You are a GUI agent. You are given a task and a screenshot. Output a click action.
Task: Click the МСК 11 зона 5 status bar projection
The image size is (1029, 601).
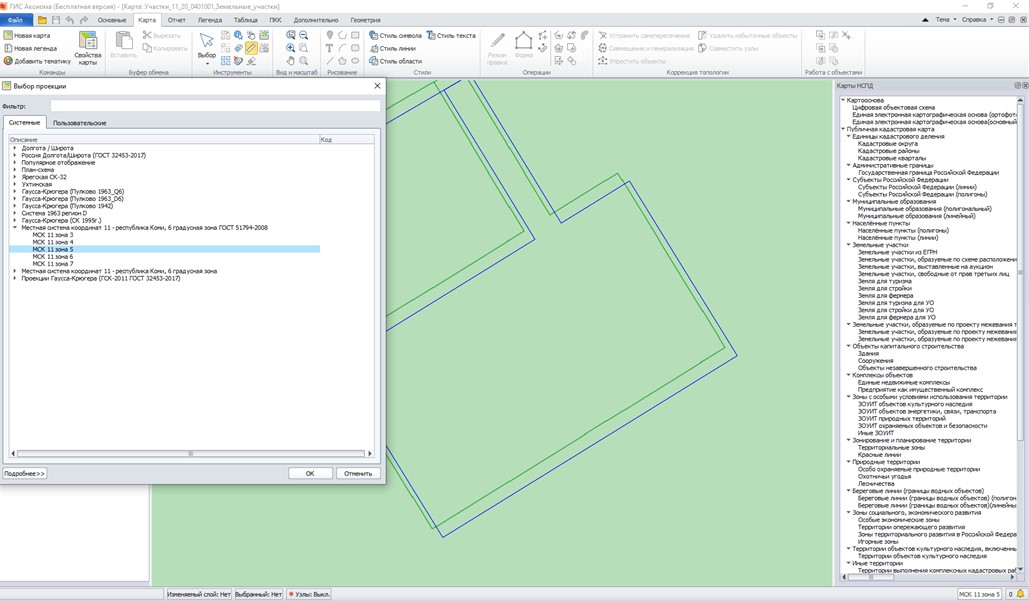click(x=979, y=594)
